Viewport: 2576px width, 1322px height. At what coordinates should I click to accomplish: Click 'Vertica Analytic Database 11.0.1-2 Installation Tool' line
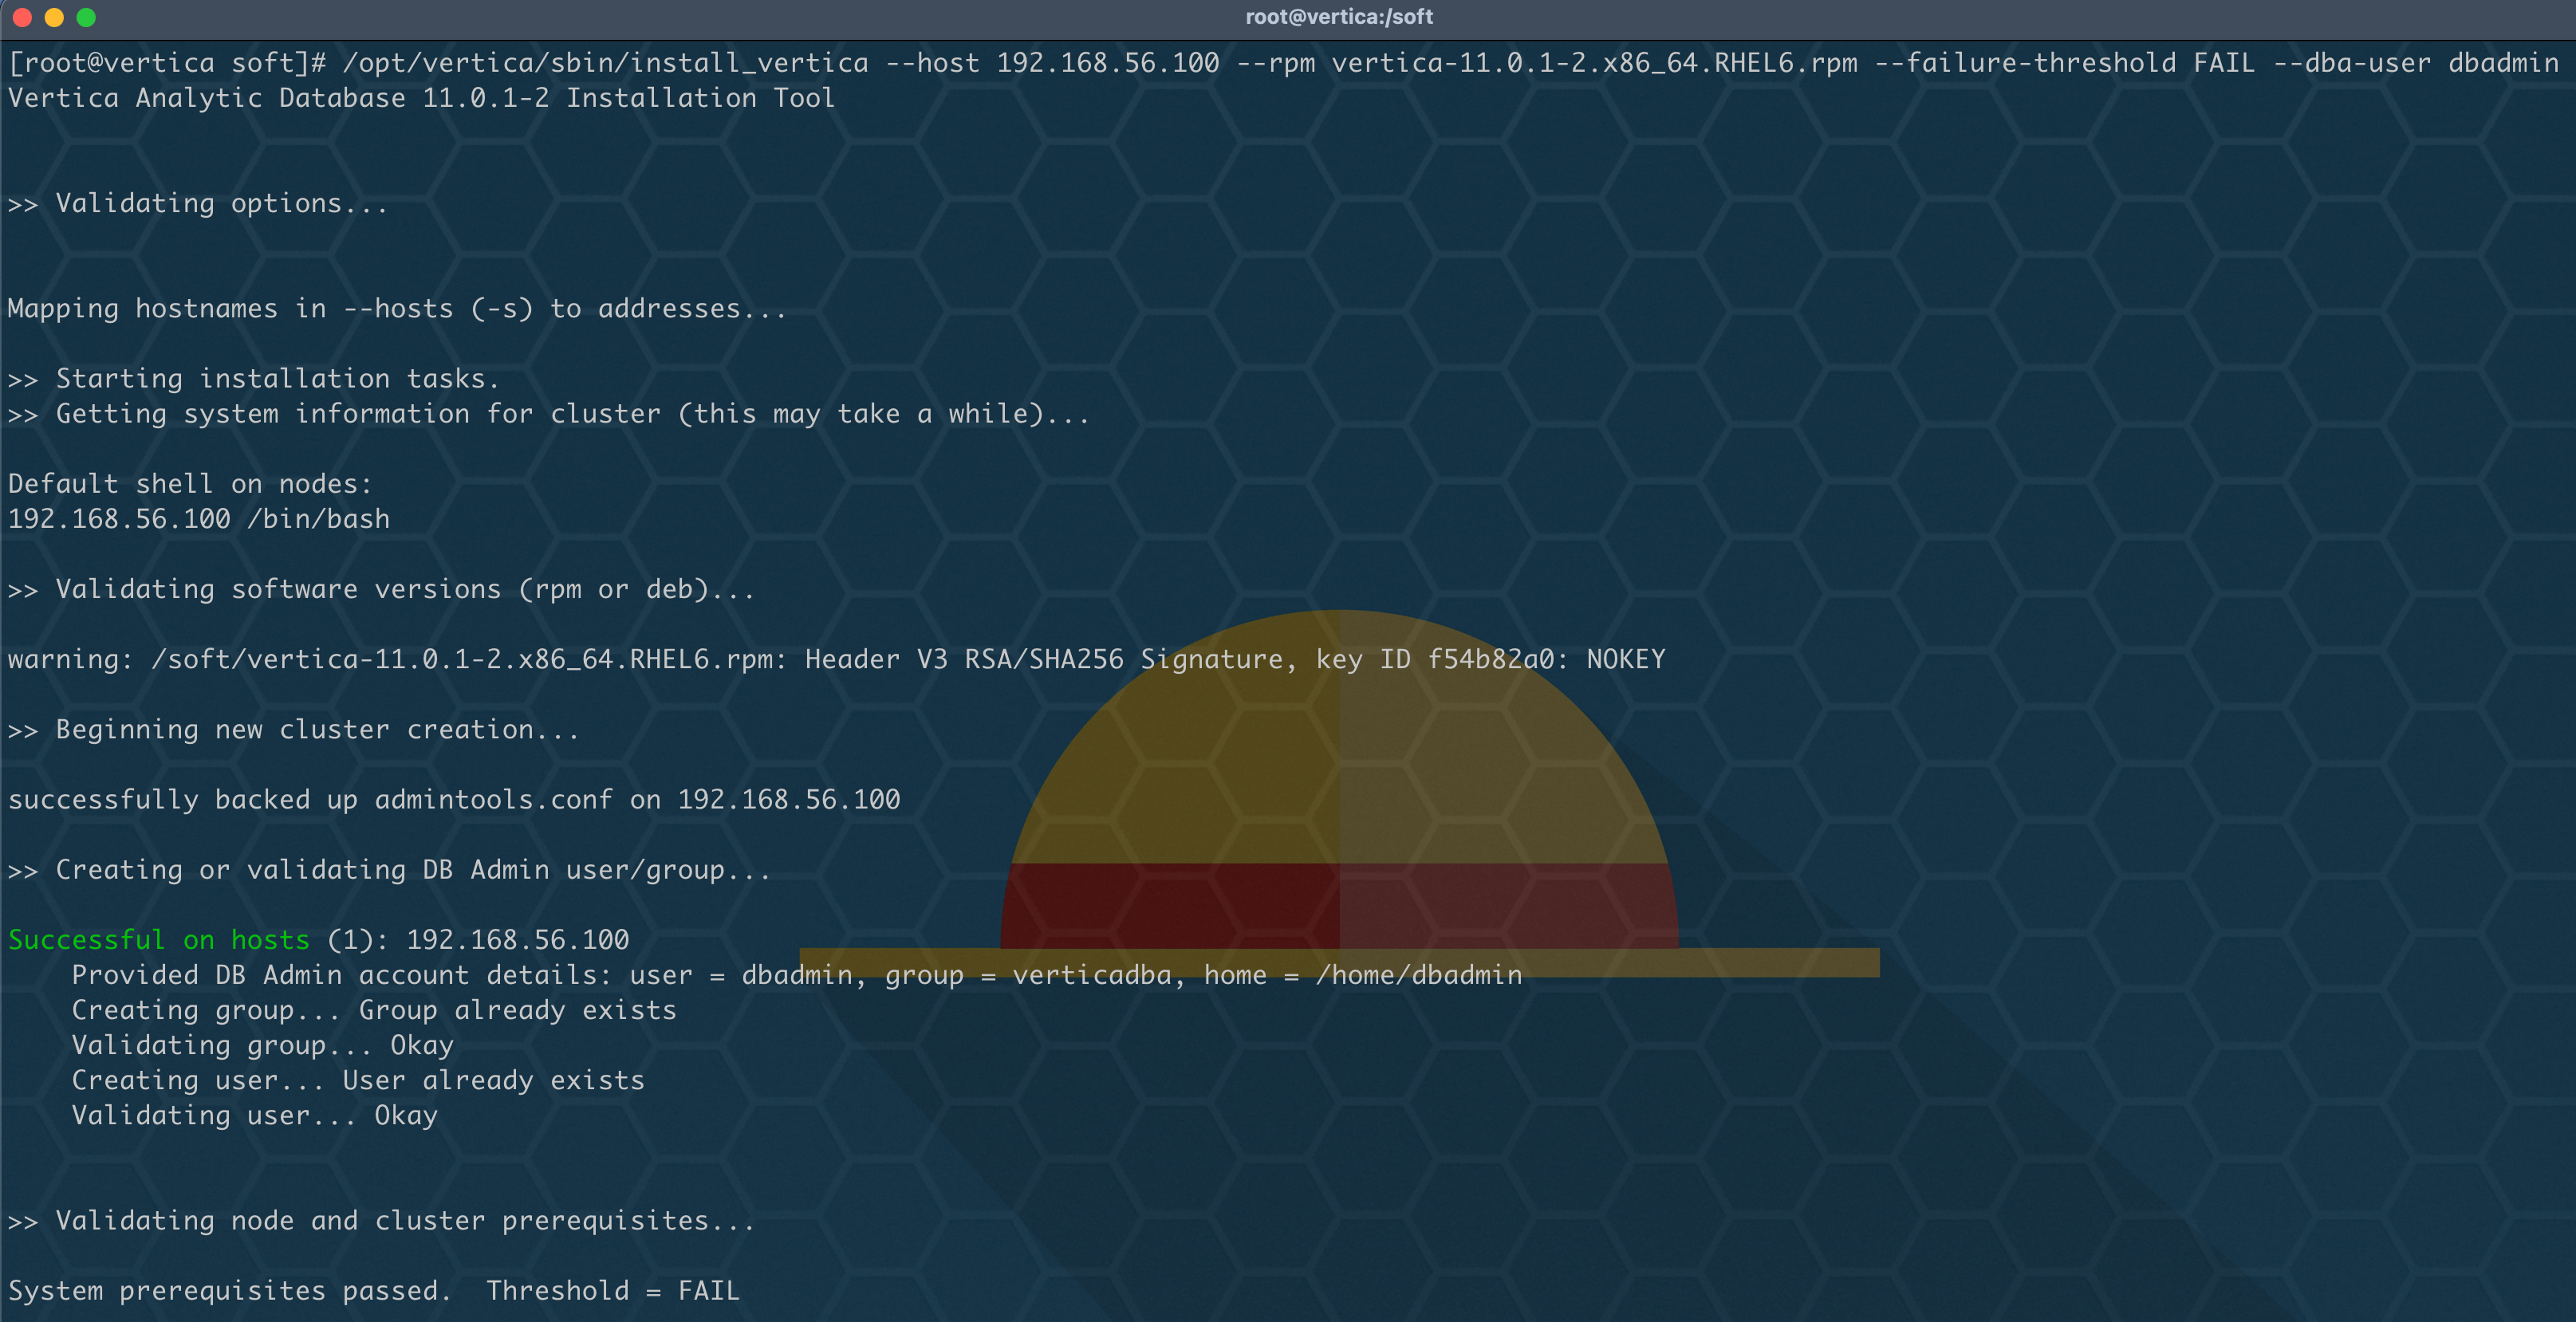click(420, 98)
